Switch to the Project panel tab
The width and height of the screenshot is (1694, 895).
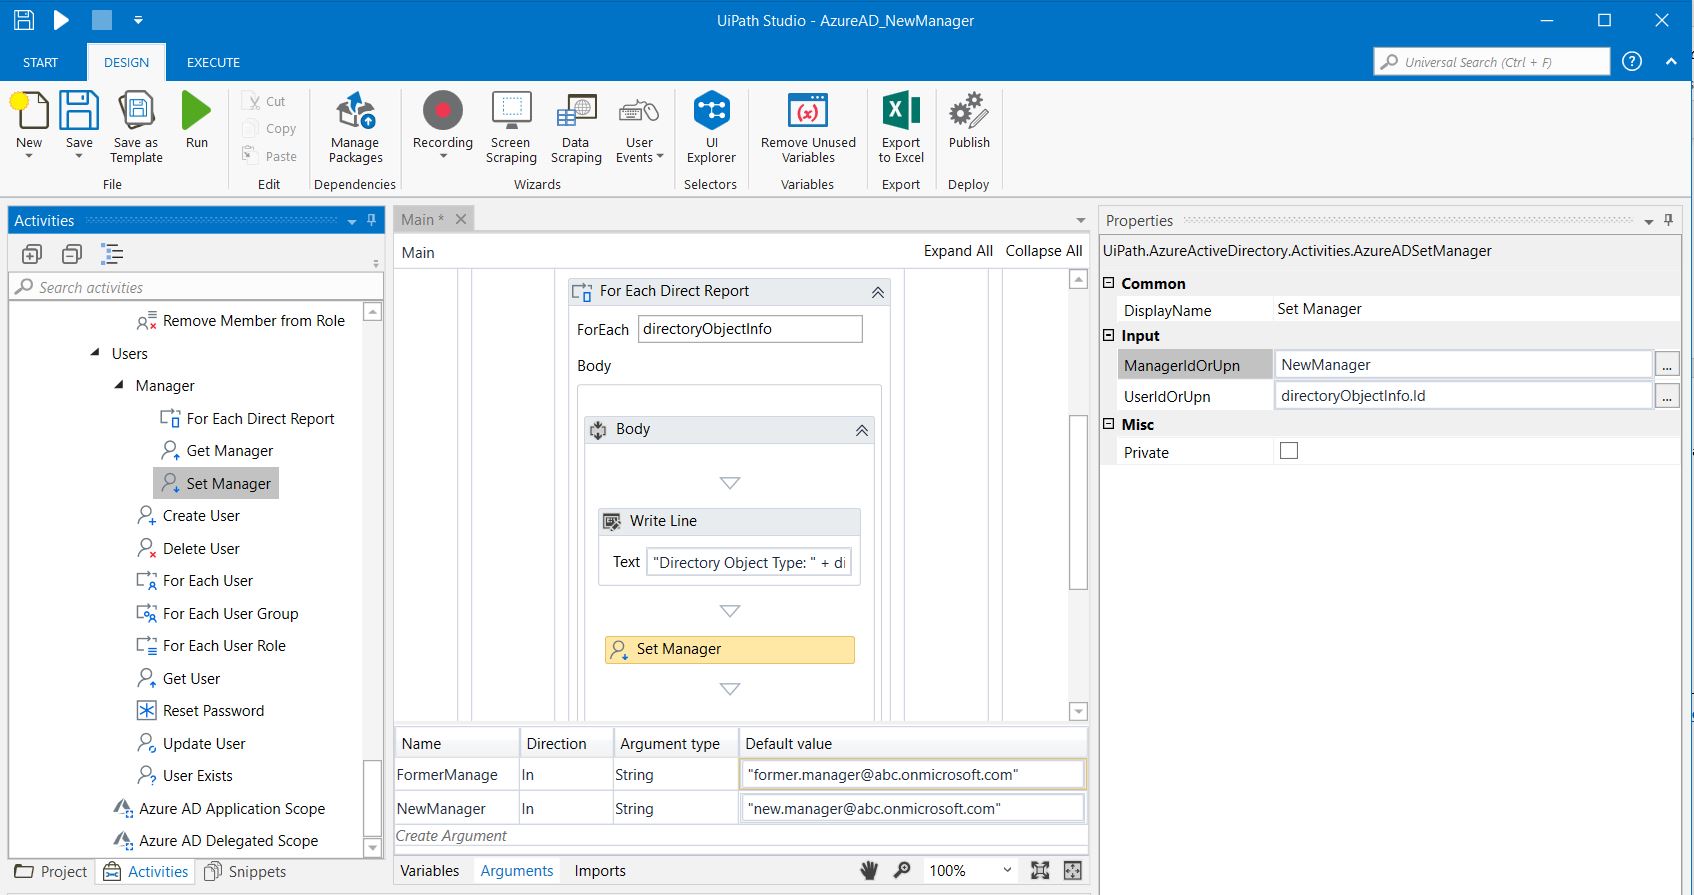pyautogui.click(x=52, y=872)
